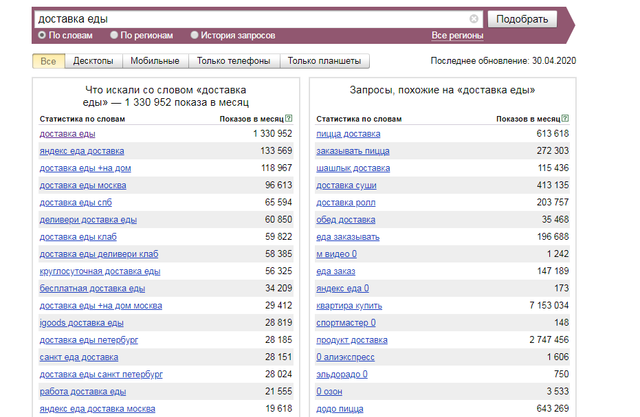Open the 'работа доставка еды' link
The height and width of the screenshot is (417, 640).
[x=83, y=391]
